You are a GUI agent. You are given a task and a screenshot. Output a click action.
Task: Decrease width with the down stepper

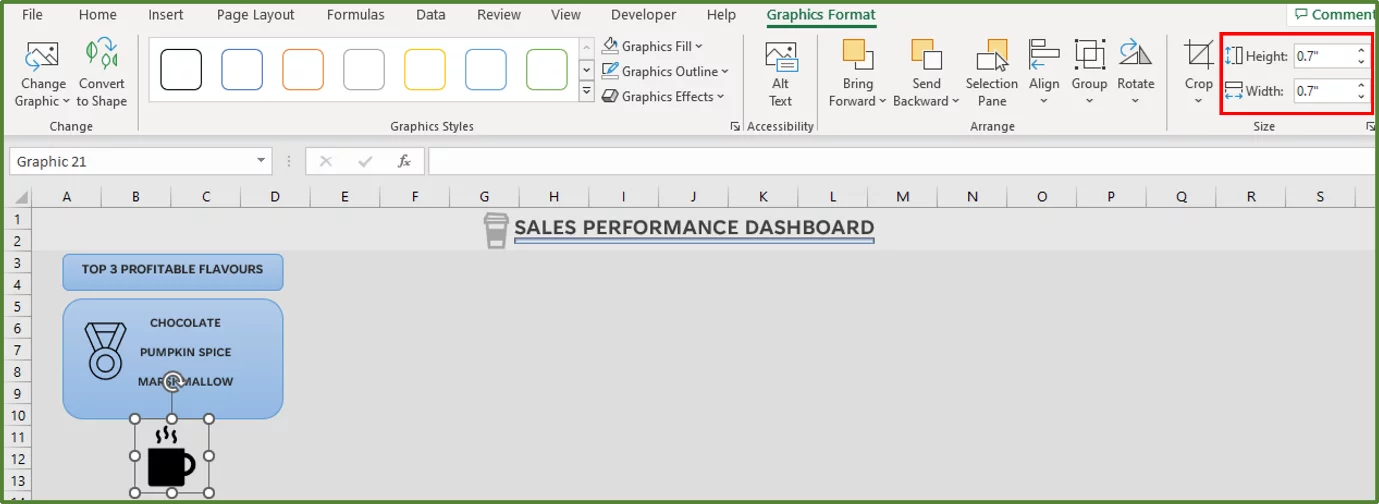1361,97
